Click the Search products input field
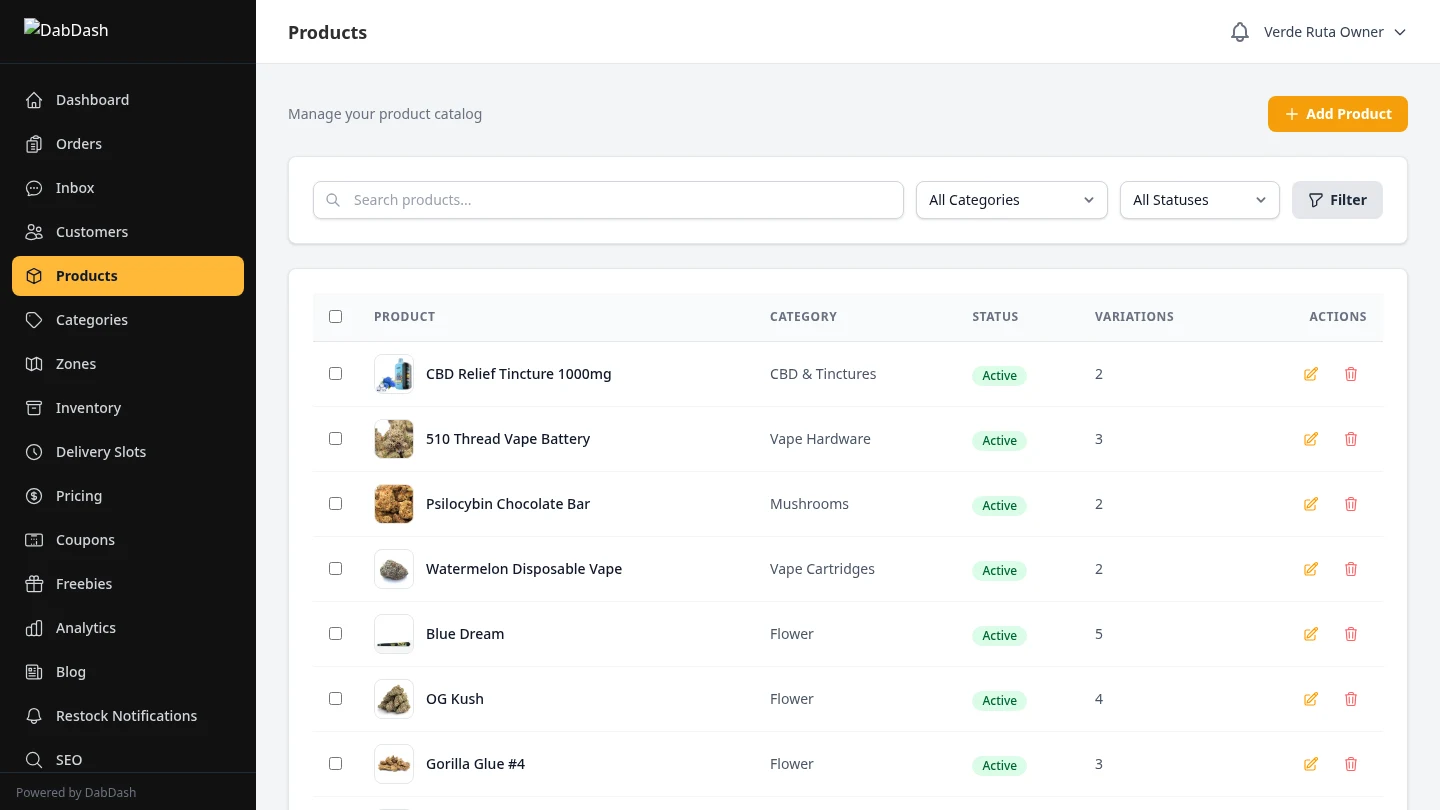1440x810 pixels. tap(620, 200)
